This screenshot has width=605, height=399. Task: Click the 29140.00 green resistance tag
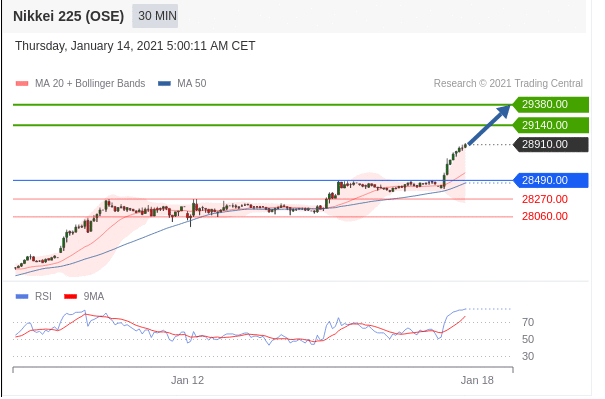[x=551, y=125]
